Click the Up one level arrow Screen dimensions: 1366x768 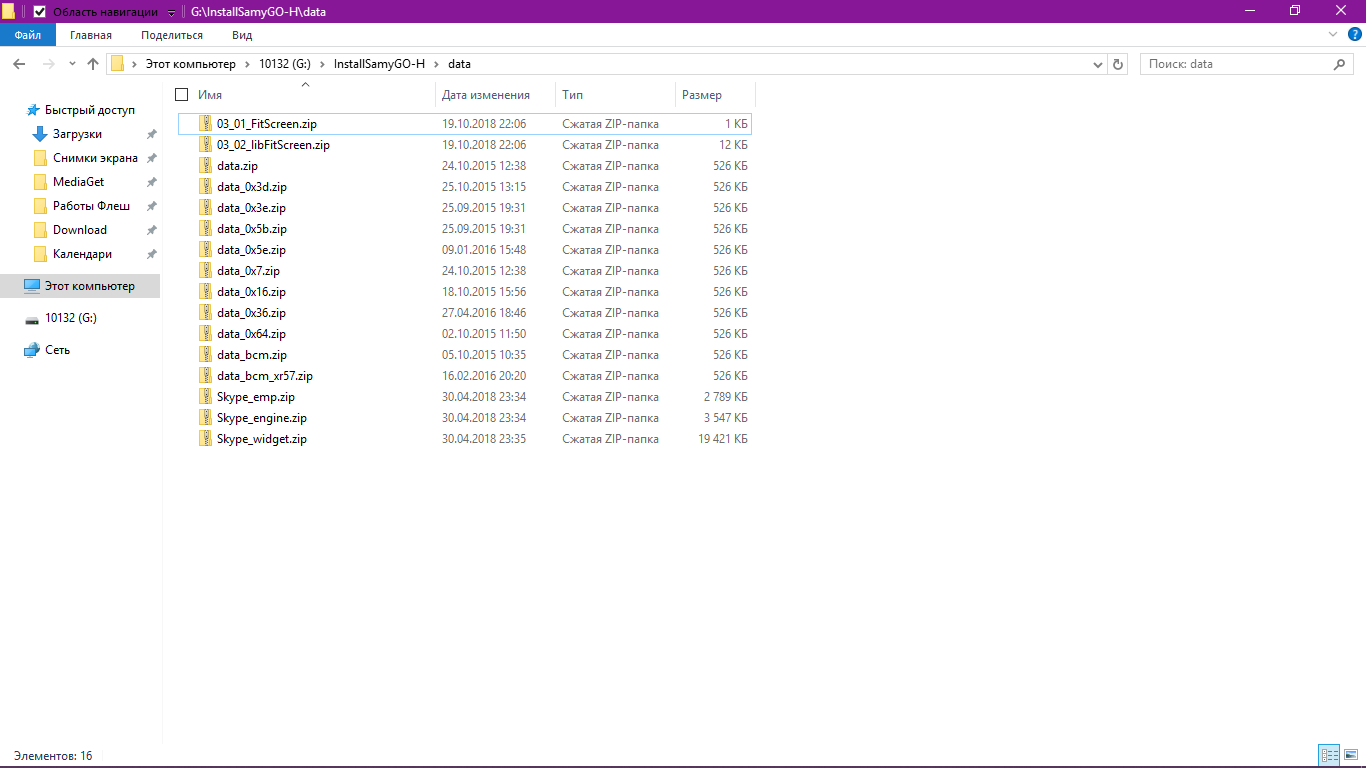click(x=93, y=64)
